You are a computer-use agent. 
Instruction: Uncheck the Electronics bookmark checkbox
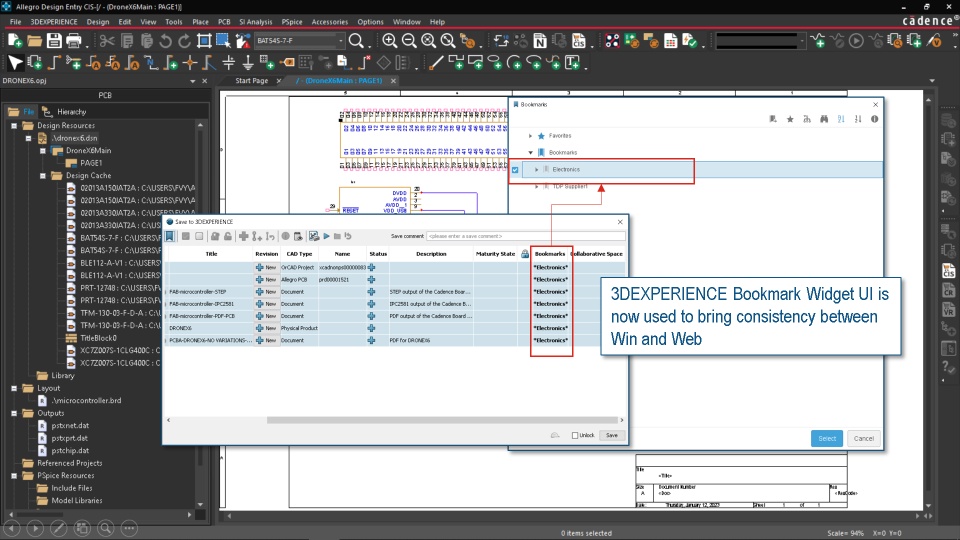click(515, 170)
